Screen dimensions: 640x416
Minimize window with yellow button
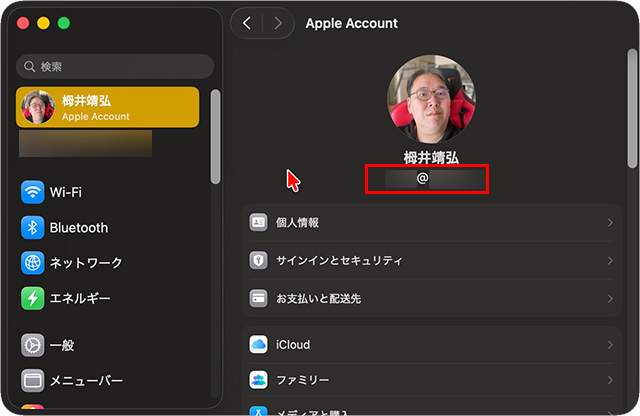43,23
